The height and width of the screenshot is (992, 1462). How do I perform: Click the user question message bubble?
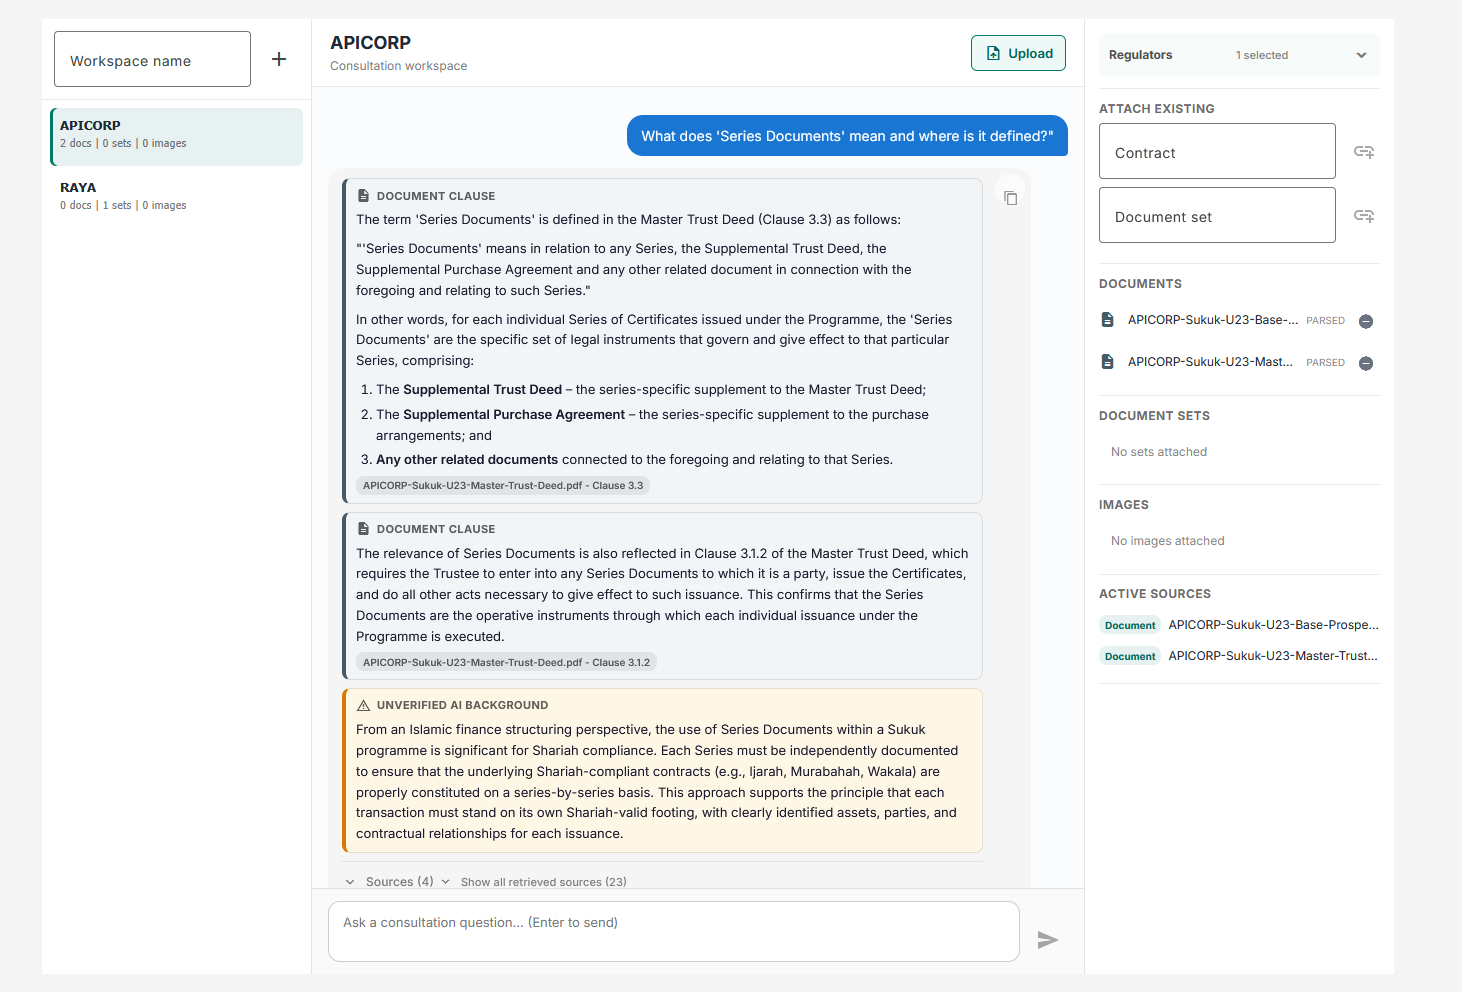coord(847,136)
